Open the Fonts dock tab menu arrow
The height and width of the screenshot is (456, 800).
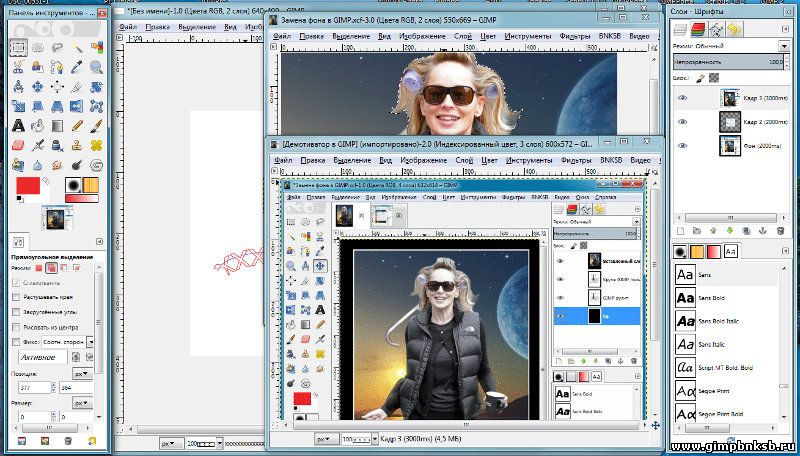pyautogui.click(x=785, y=250)
